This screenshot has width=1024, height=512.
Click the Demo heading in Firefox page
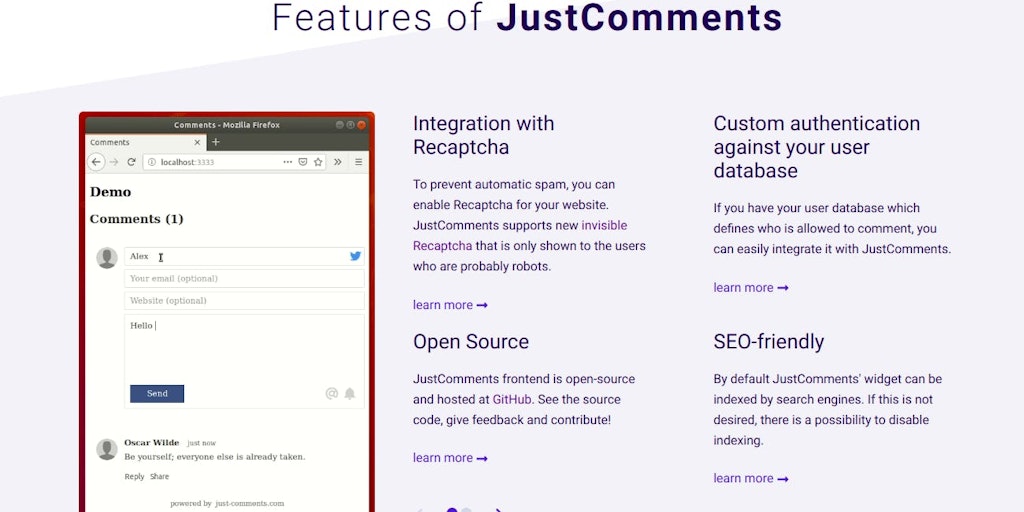click(x=110, y=192)
